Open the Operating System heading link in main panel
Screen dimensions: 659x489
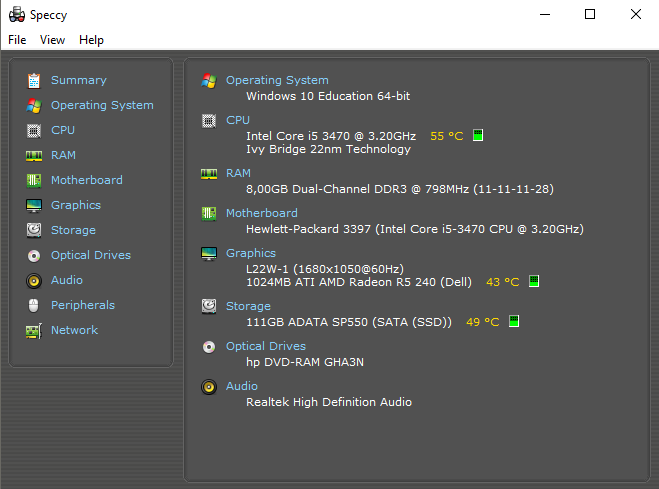(277, 80)
